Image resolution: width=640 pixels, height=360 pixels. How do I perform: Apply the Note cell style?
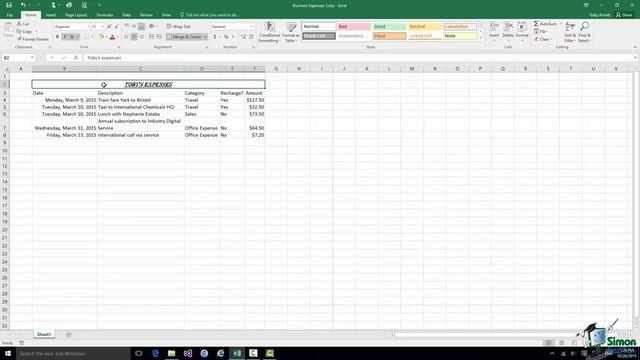coord(460,36)
